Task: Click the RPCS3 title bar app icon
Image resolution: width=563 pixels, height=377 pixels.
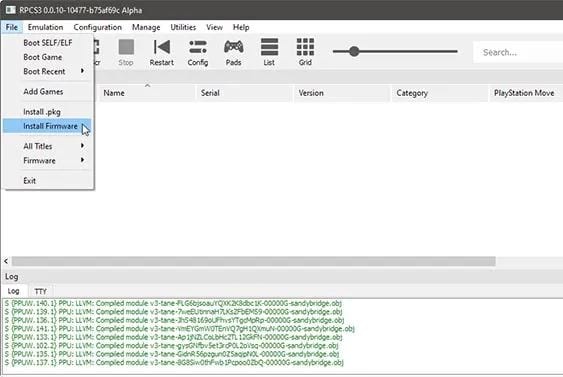Action: click(10, 10)
